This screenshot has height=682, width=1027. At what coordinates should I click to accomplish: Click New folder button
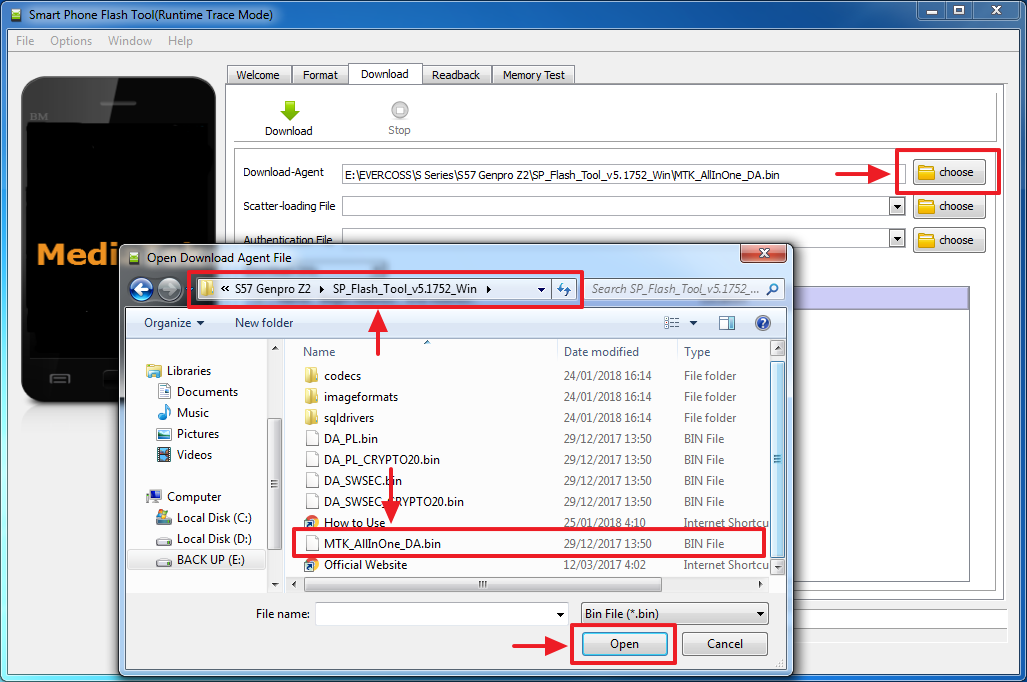point(264,323)
